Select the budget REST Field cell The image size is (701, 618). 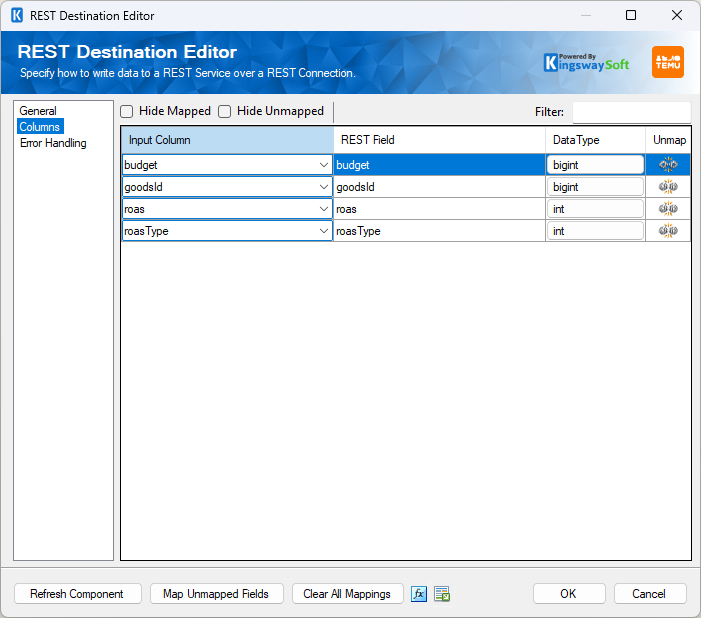pos(439,165)
